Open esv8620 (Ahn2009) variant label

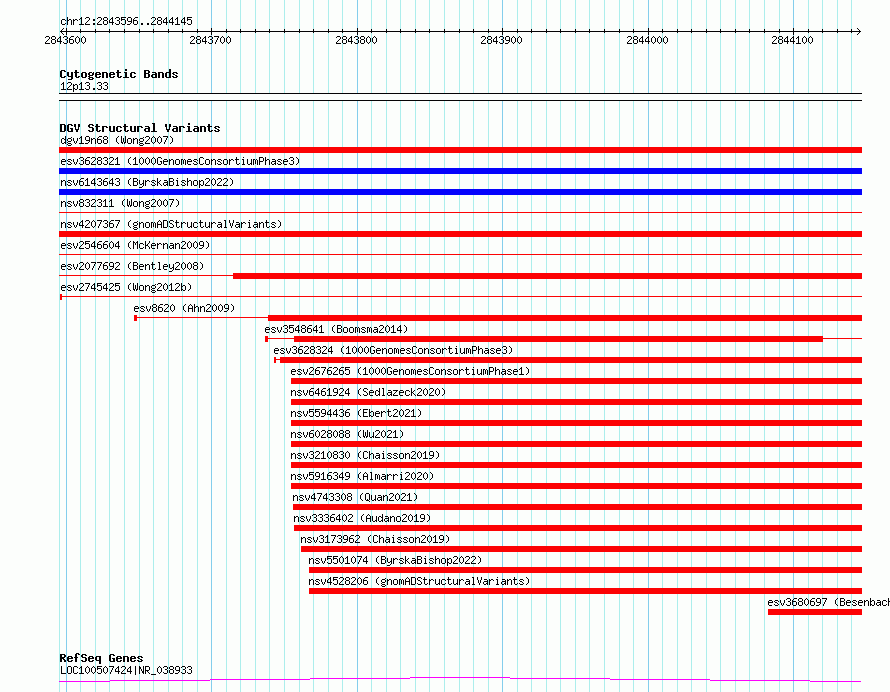[x=184, y=308]
